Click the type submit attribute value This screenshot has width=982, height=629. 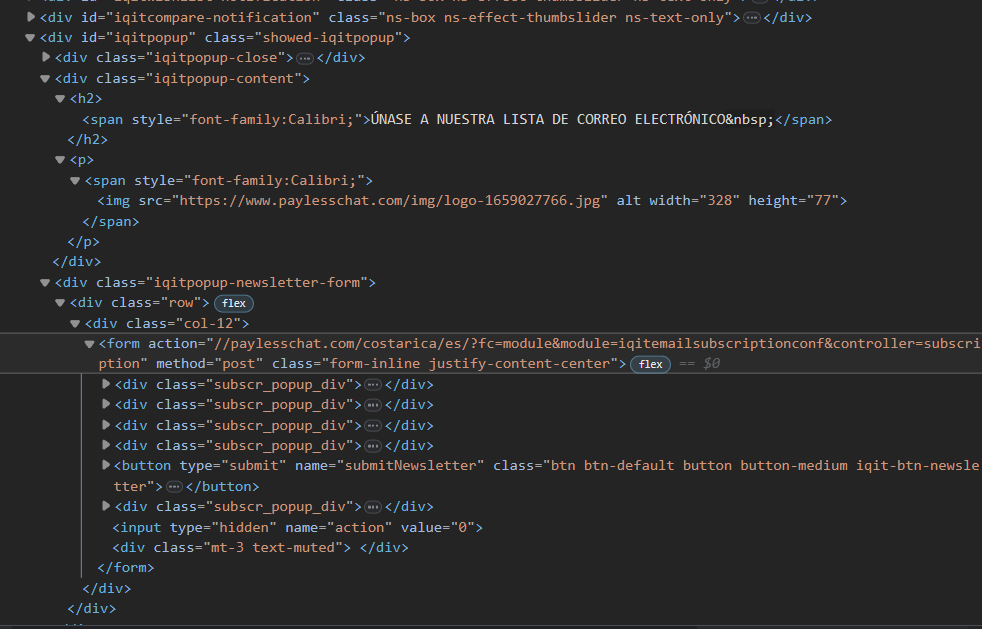point(254,465)
